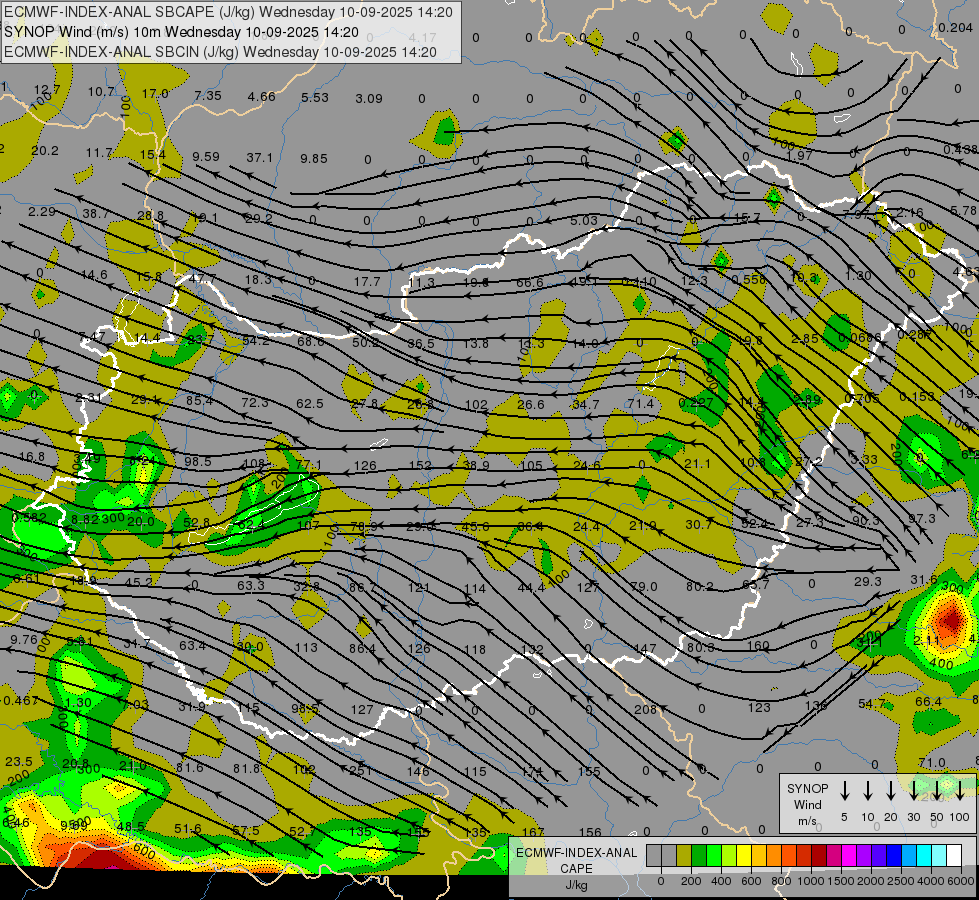979x900 pixels.
Task: Click the map value '174'
Action: pyautogui.click(x=532, y=772)
